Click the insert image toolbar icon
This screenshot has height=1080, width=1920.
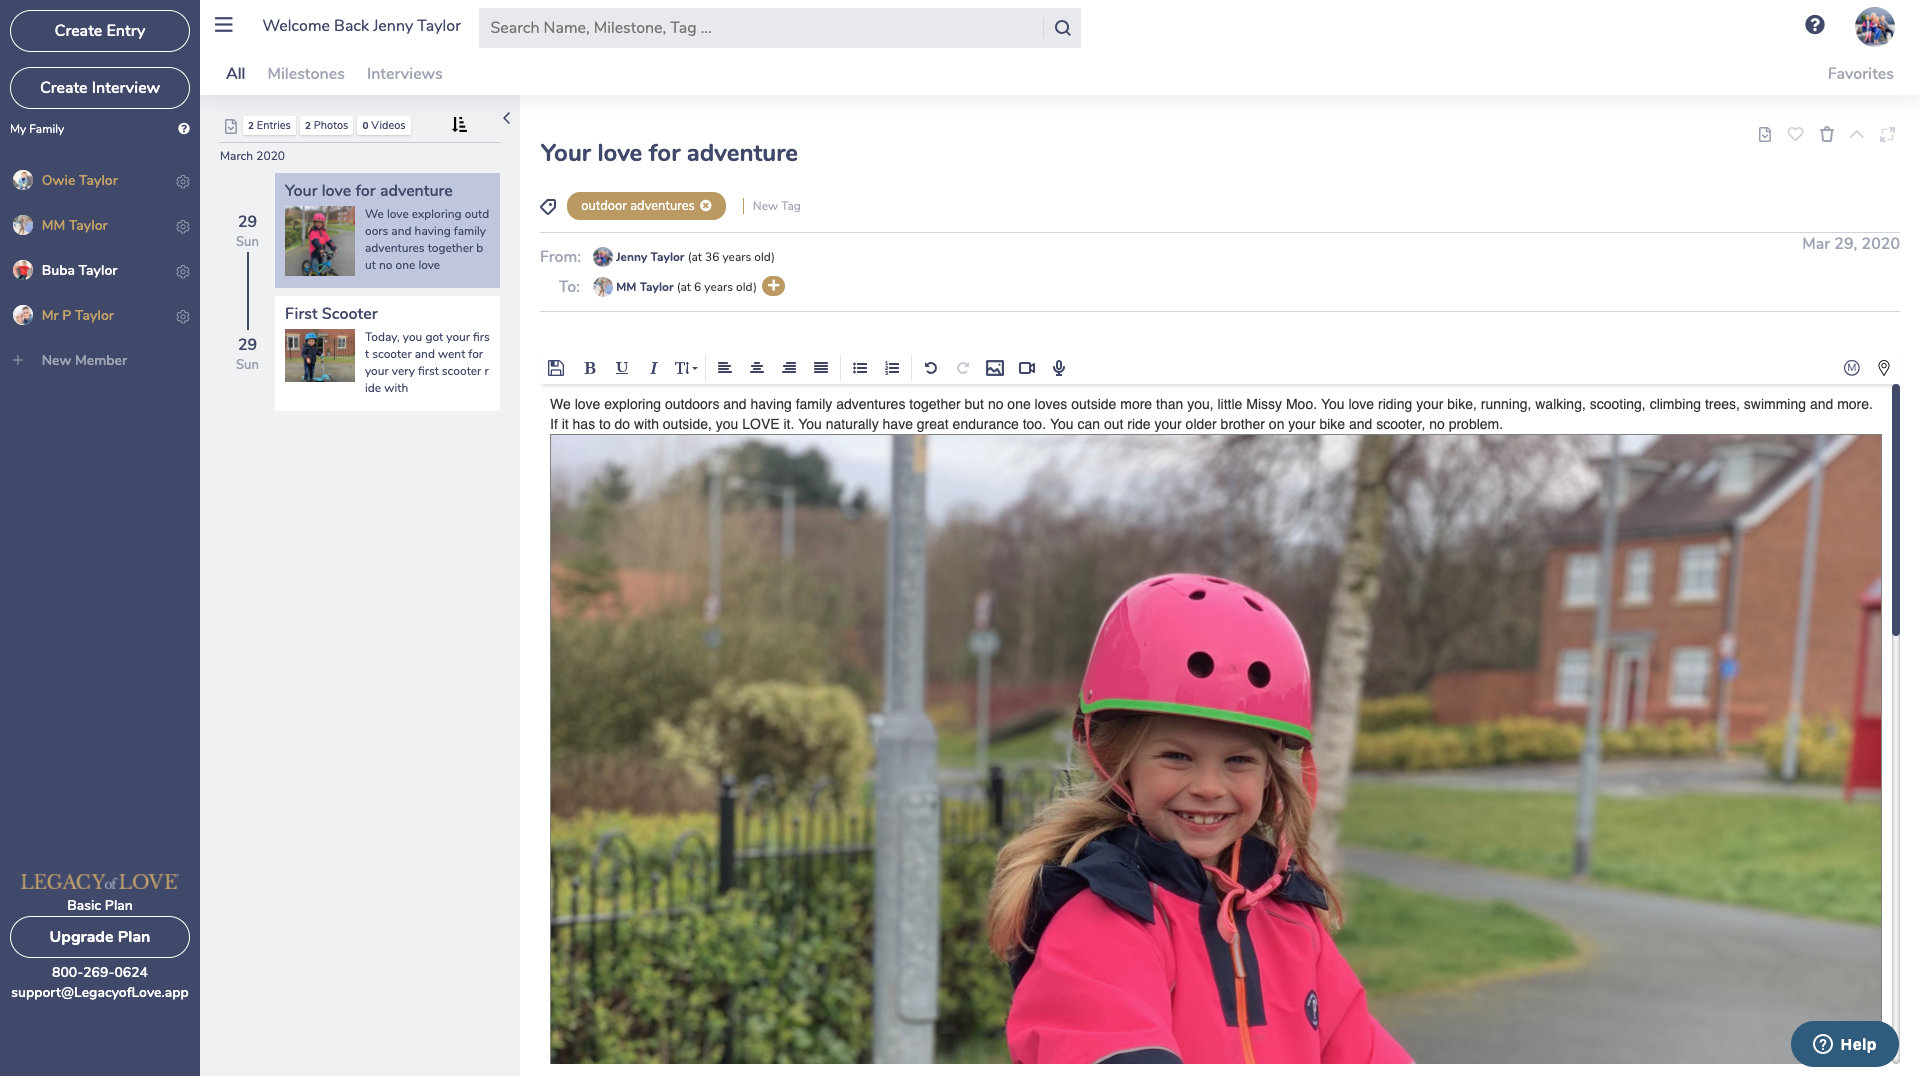[x=996, y=368]
